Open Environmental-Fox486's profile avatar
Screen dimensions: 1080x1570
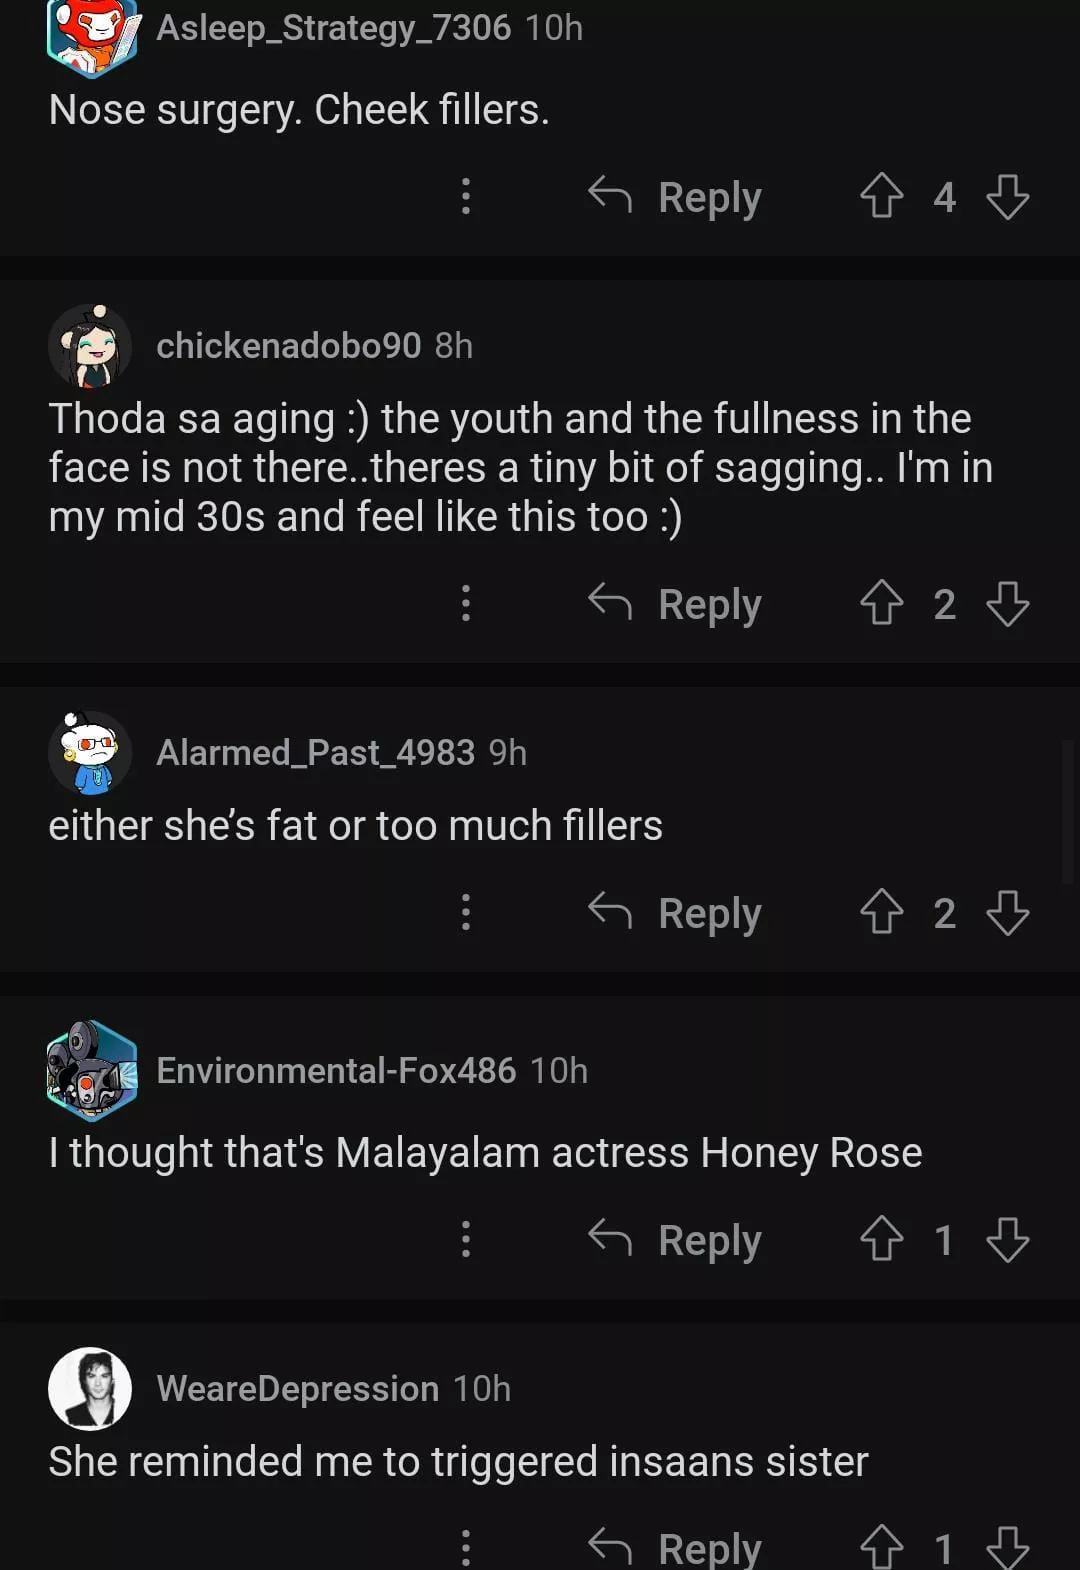(x=91, y=1071)
